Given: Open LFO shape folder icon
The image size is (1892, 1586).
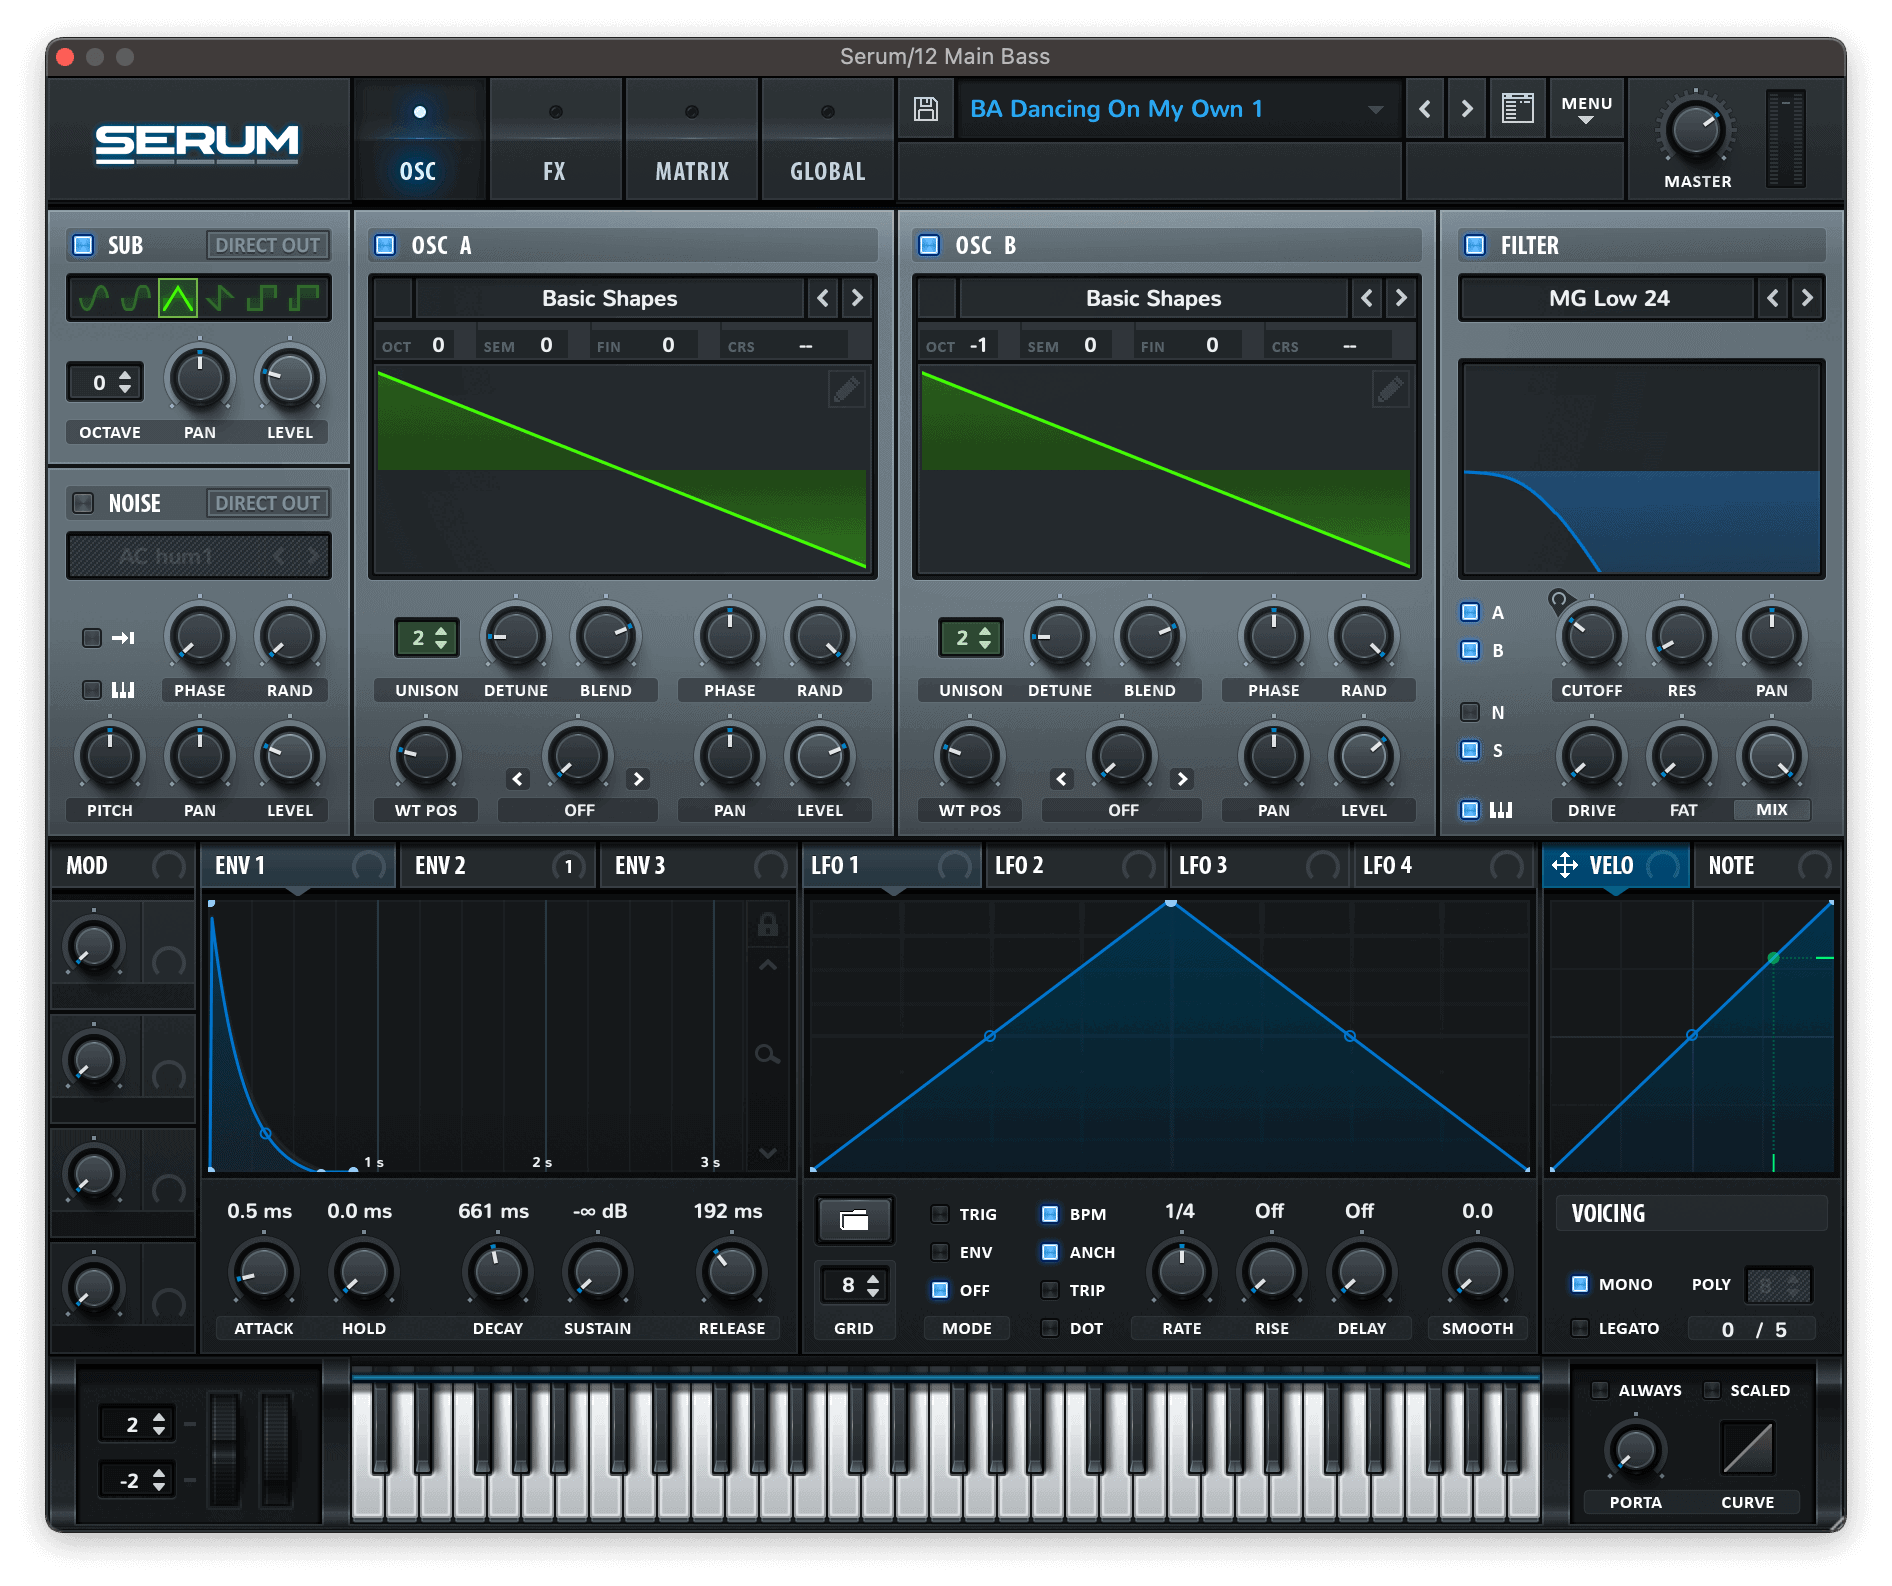Looking at the screenshot, I should point(854,1219).
